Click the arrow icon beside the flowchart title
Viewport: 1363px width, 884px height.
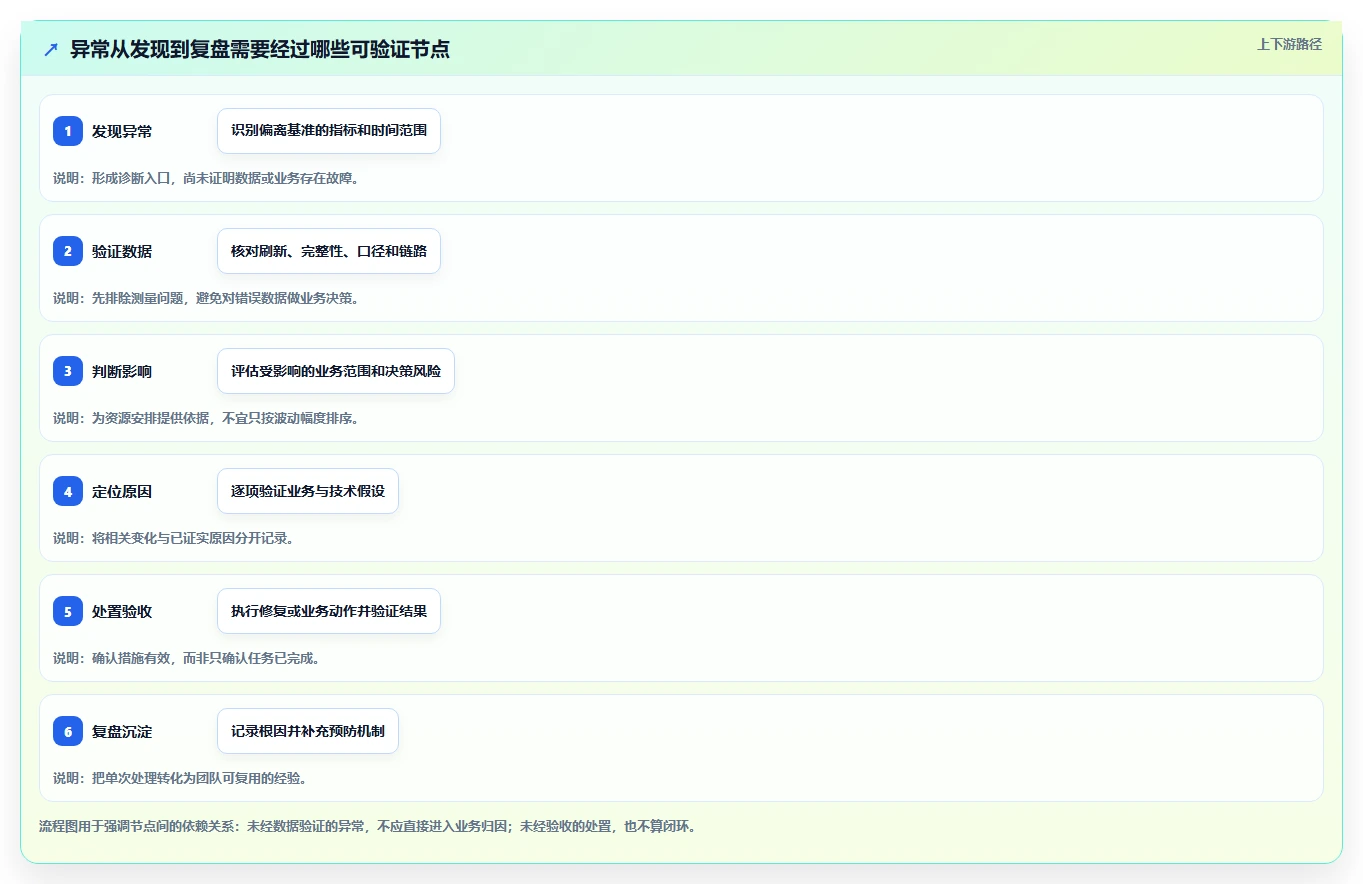(x=51, y=49)
